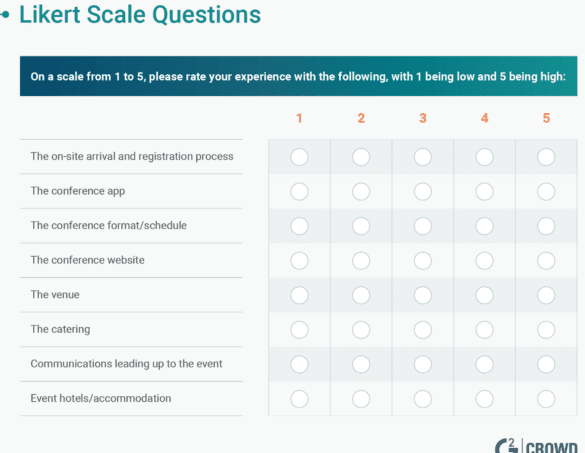Choose 2 for communications leading up to event
Image resolution: width=585 pixels, height=453 pixels.
point(361,364)
